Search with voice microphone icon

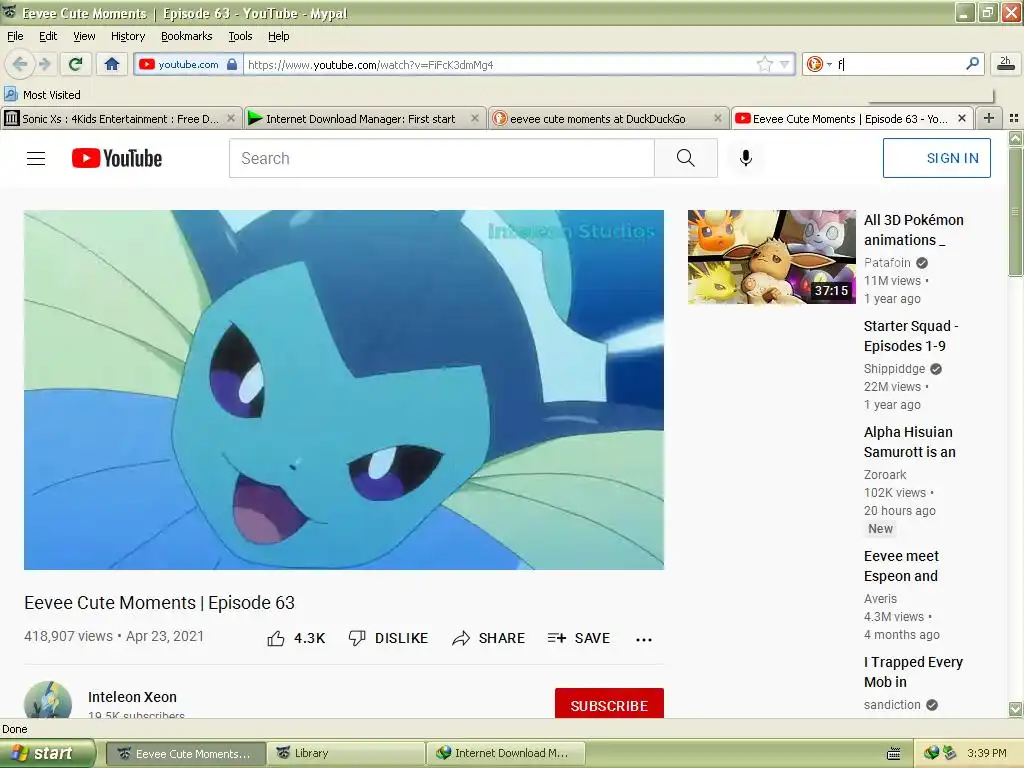[746, 158]
